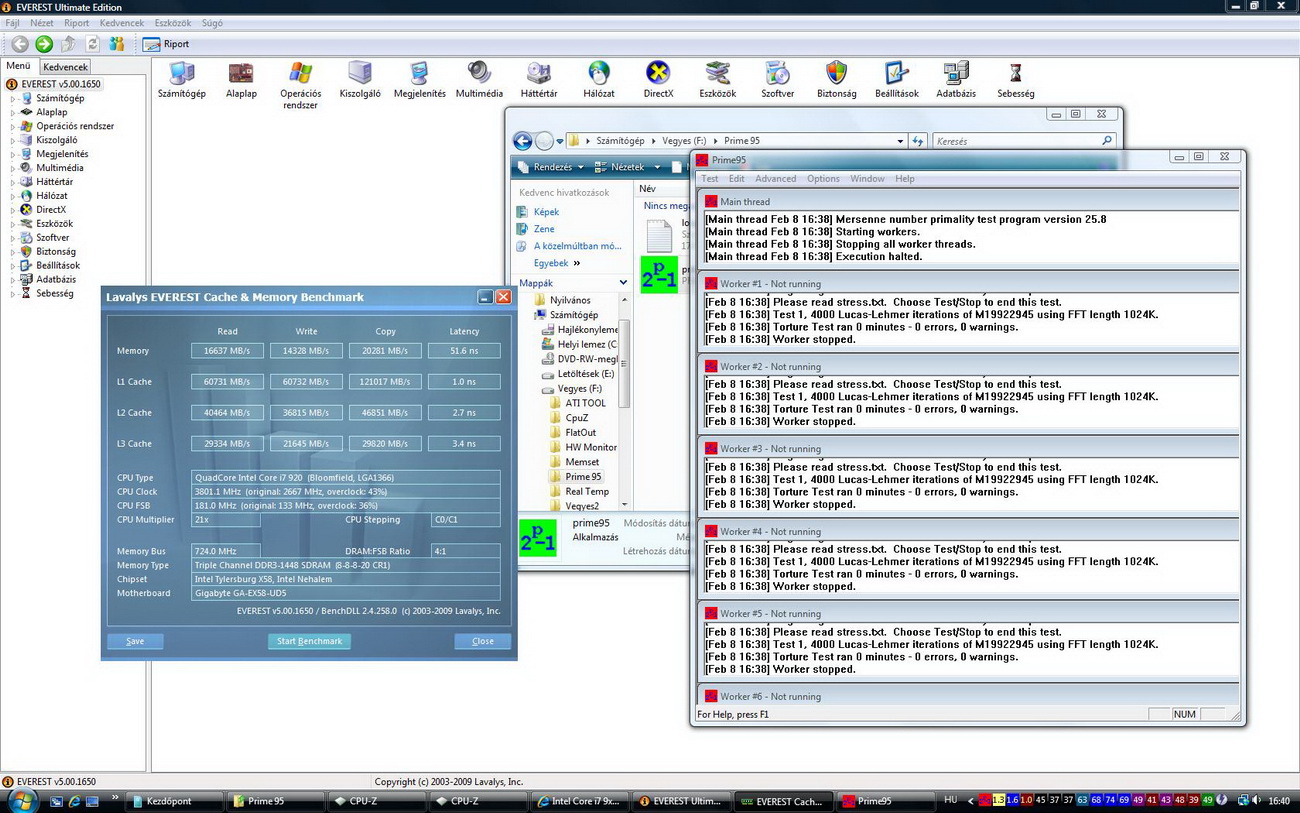Click the Explorer window back button

tap(522, 141)
